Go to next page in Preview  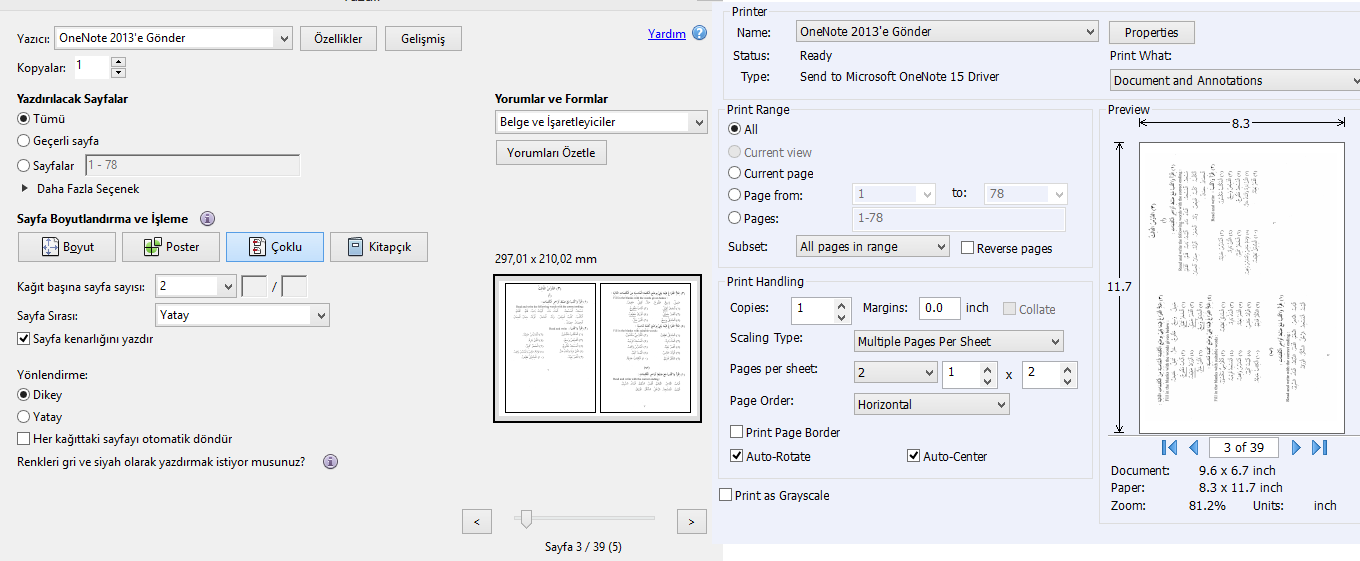[x=1296, y=447]
